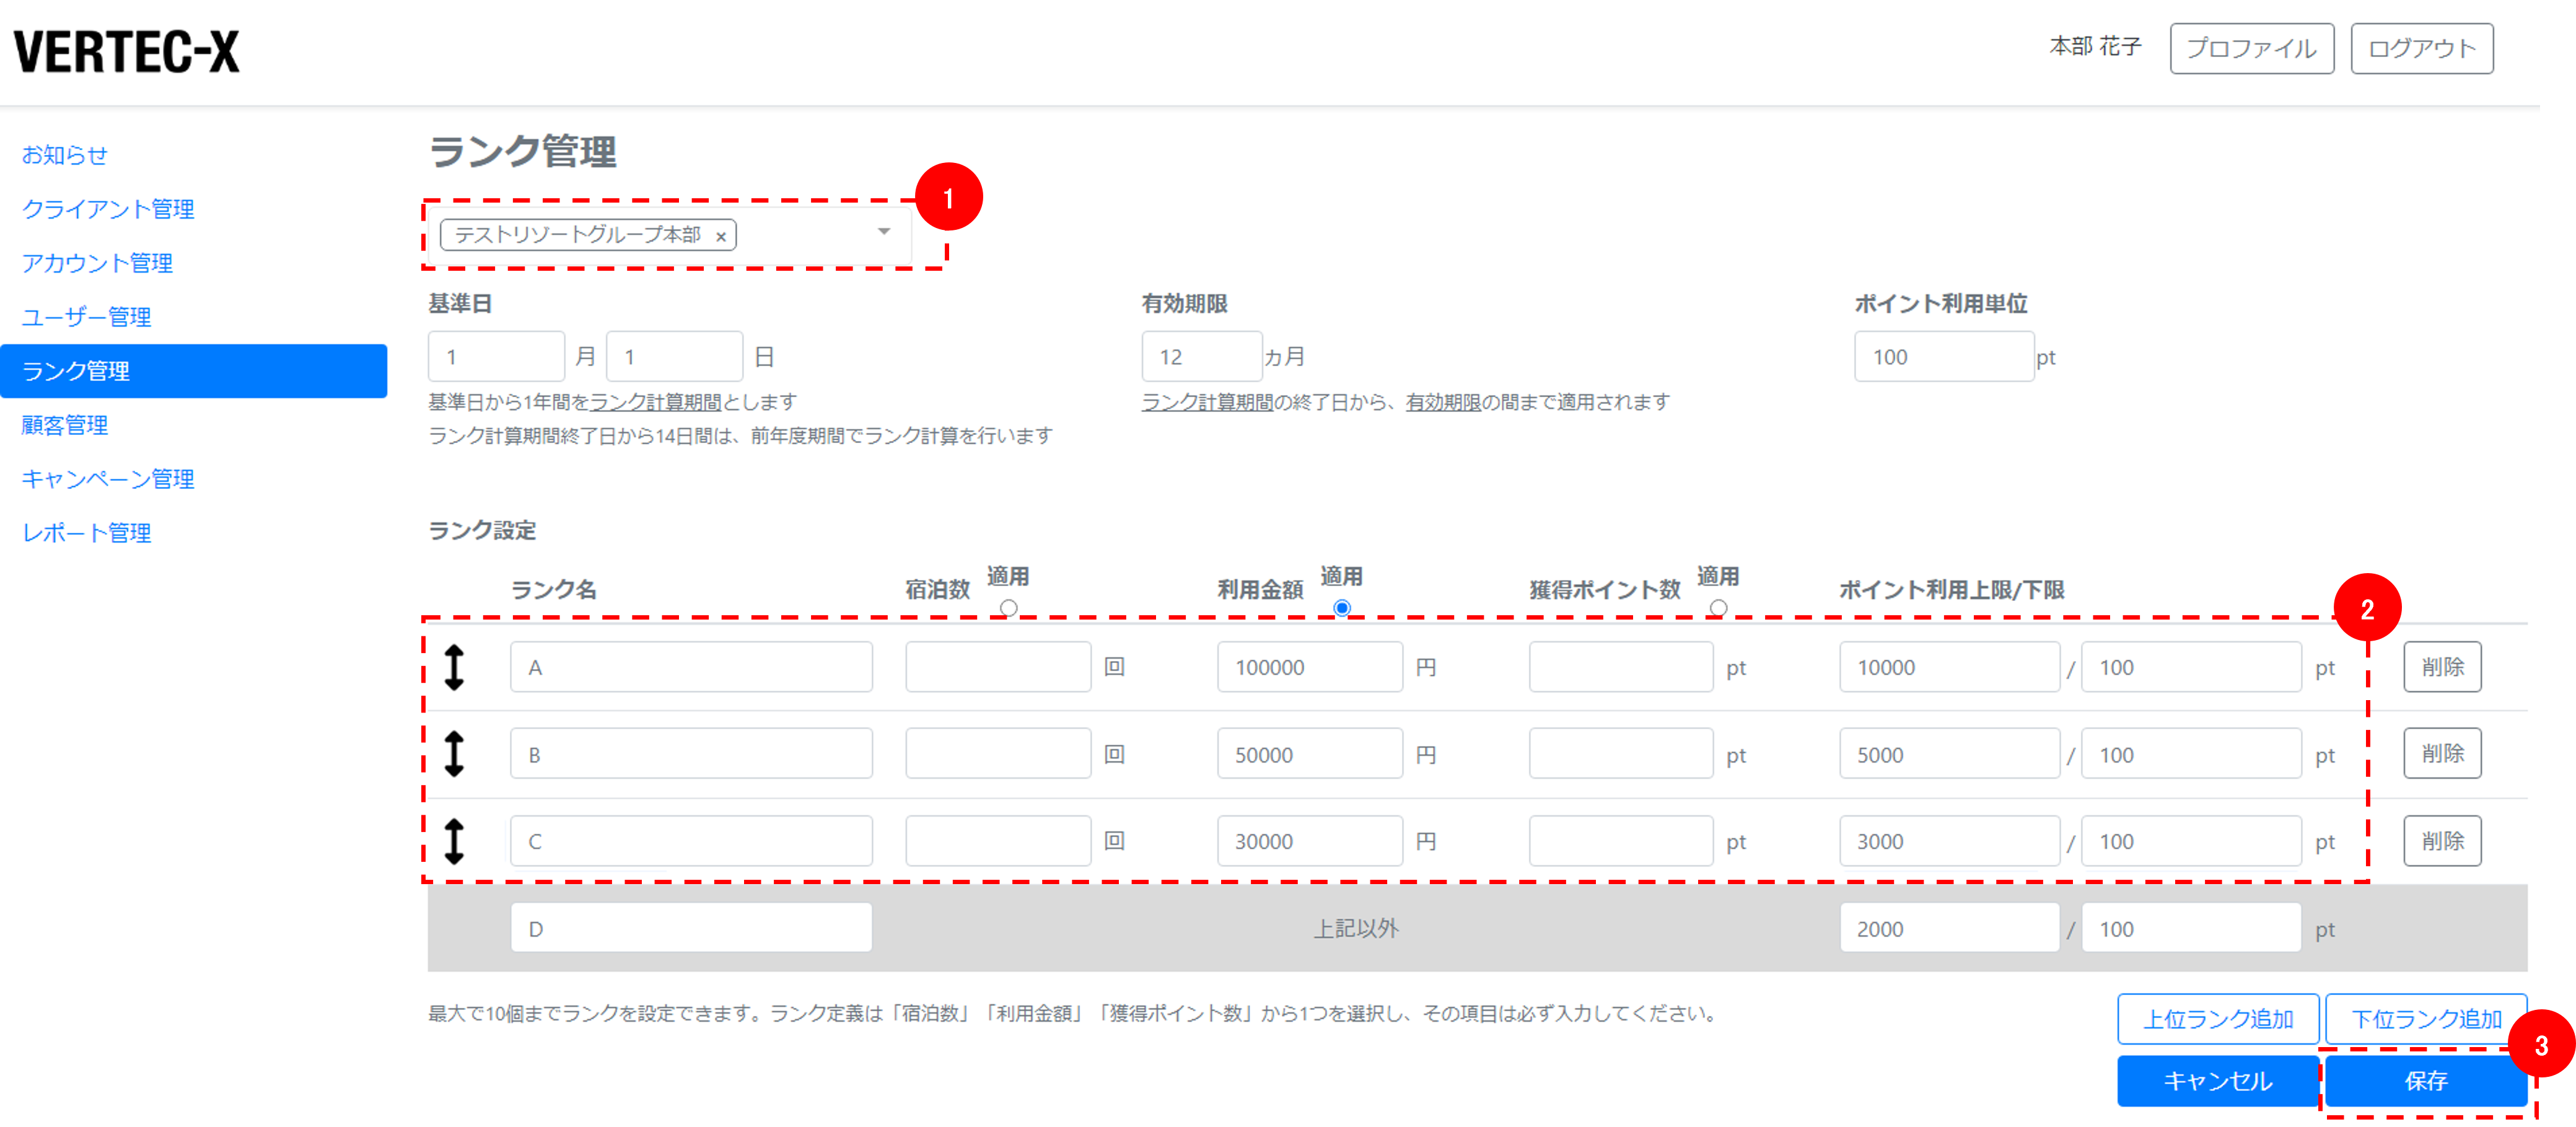Click 削除 for rank A
2576x1127 pixels.
click(2442, 667)
